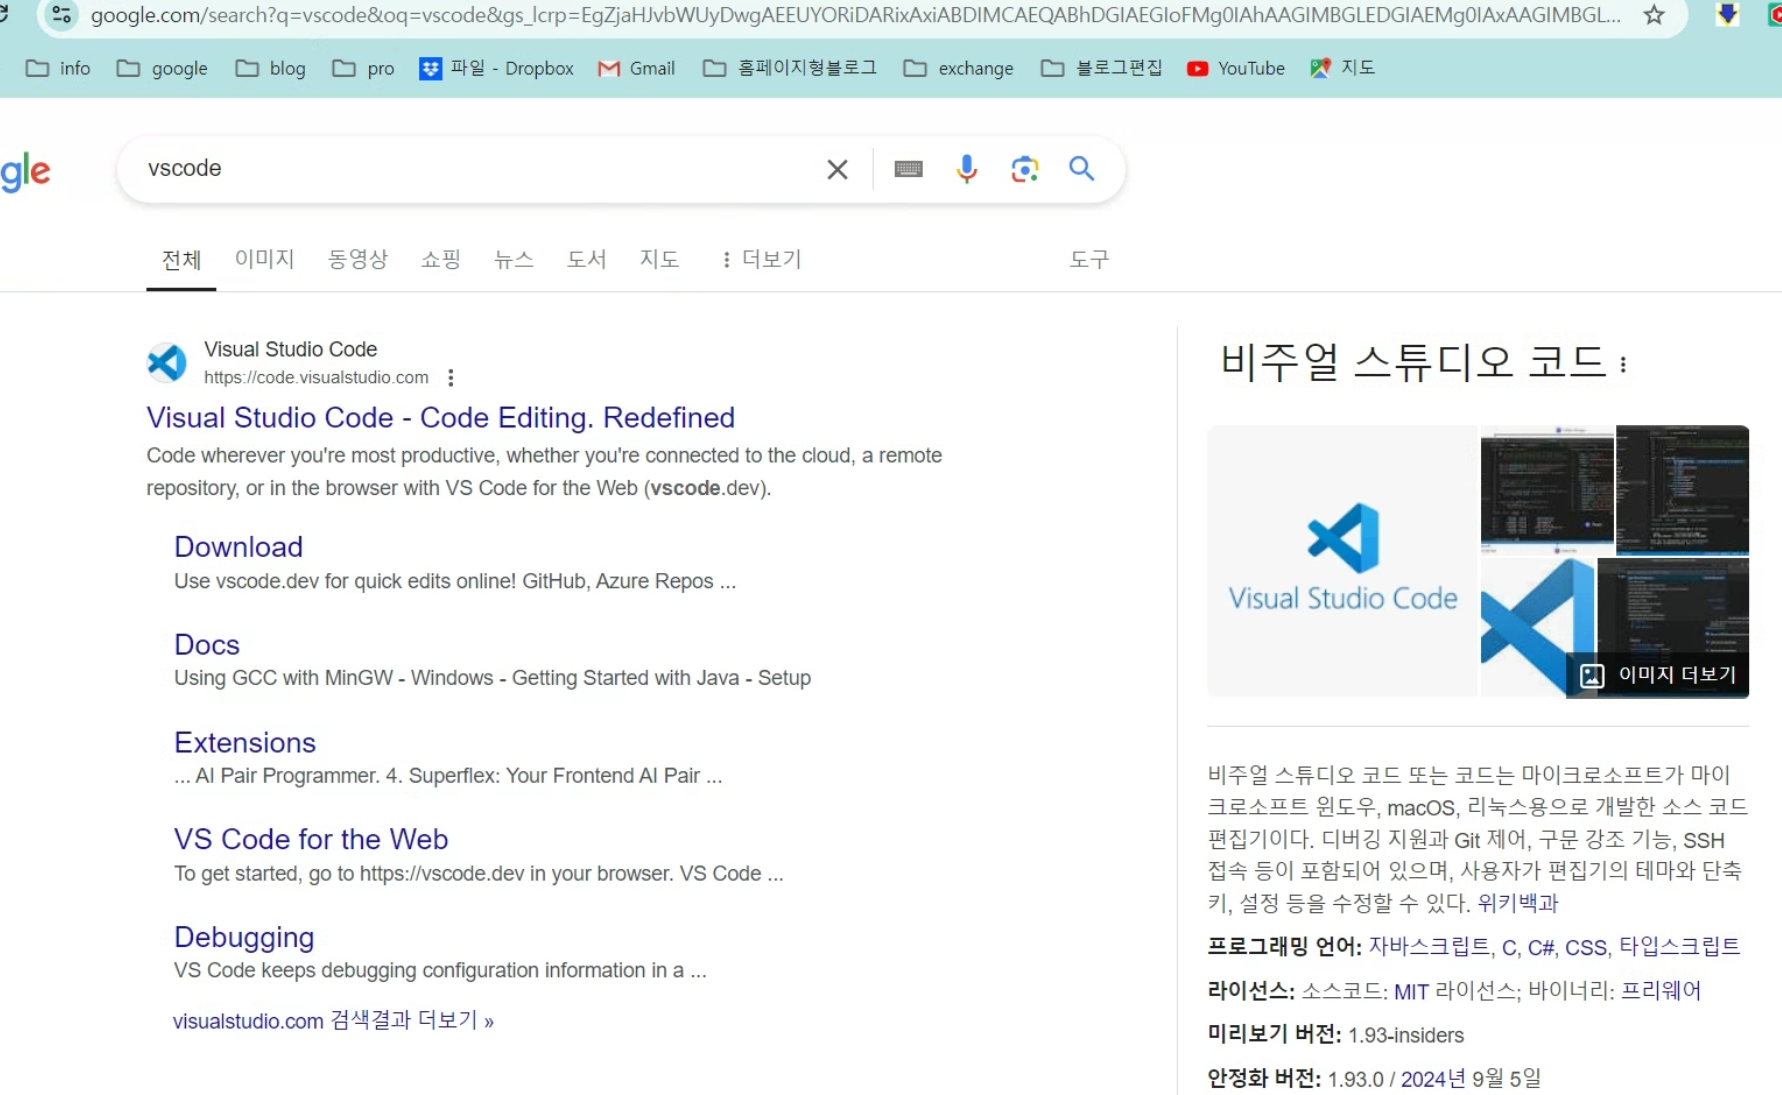Switch to the 이미지 tab
The height and width of the screenshot is (1095, 1782).
(x=264, y=260)
